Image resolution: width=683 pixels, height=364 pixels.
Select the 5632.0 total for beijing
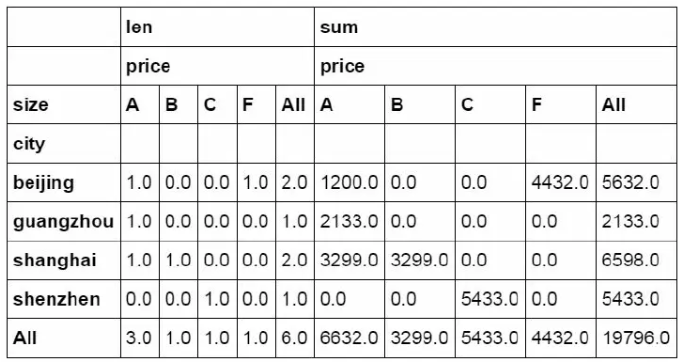636,182
